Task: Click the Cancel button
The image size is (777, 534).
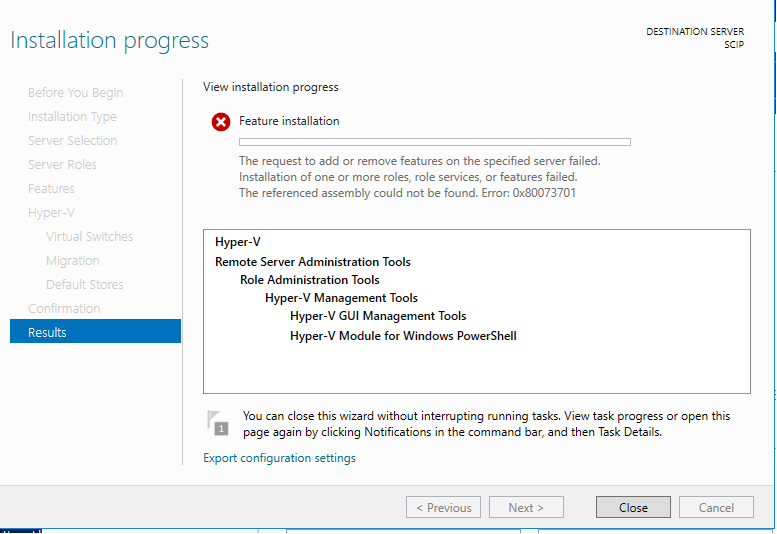Action: [716, 507]
